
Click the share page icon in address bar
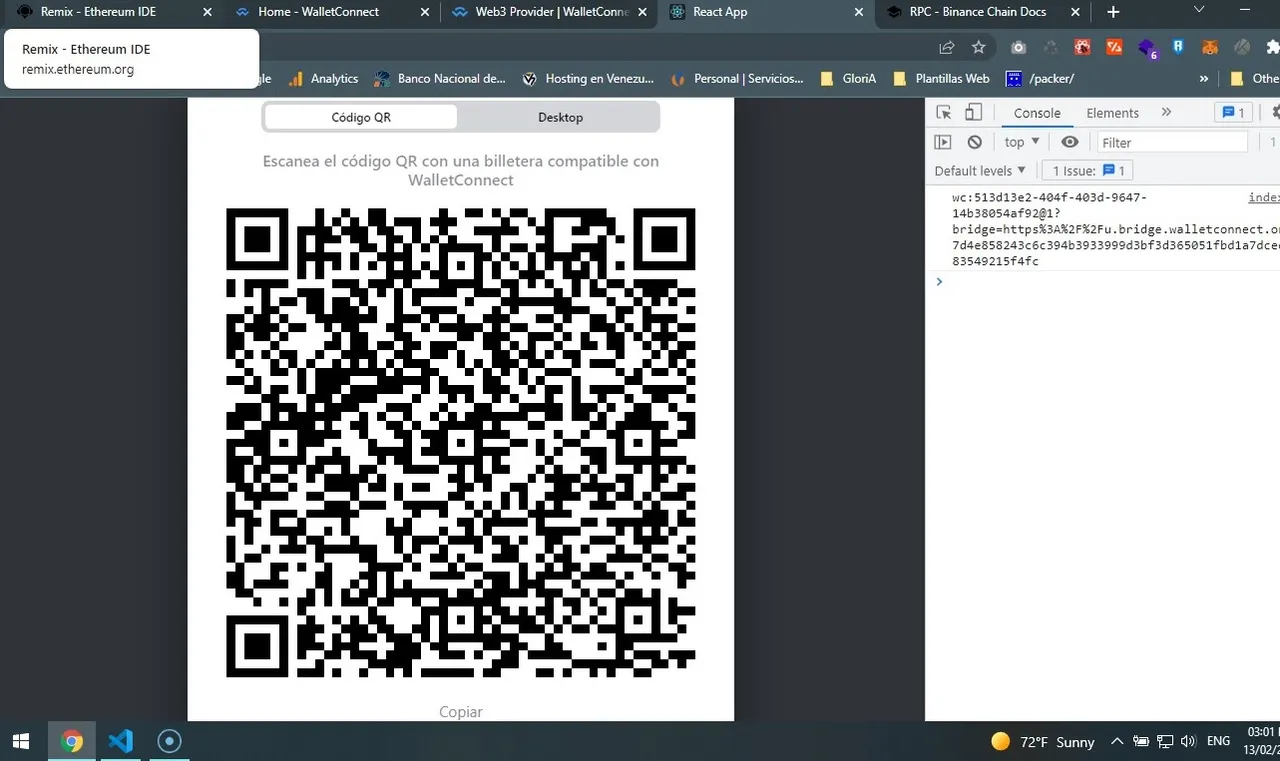947,47
